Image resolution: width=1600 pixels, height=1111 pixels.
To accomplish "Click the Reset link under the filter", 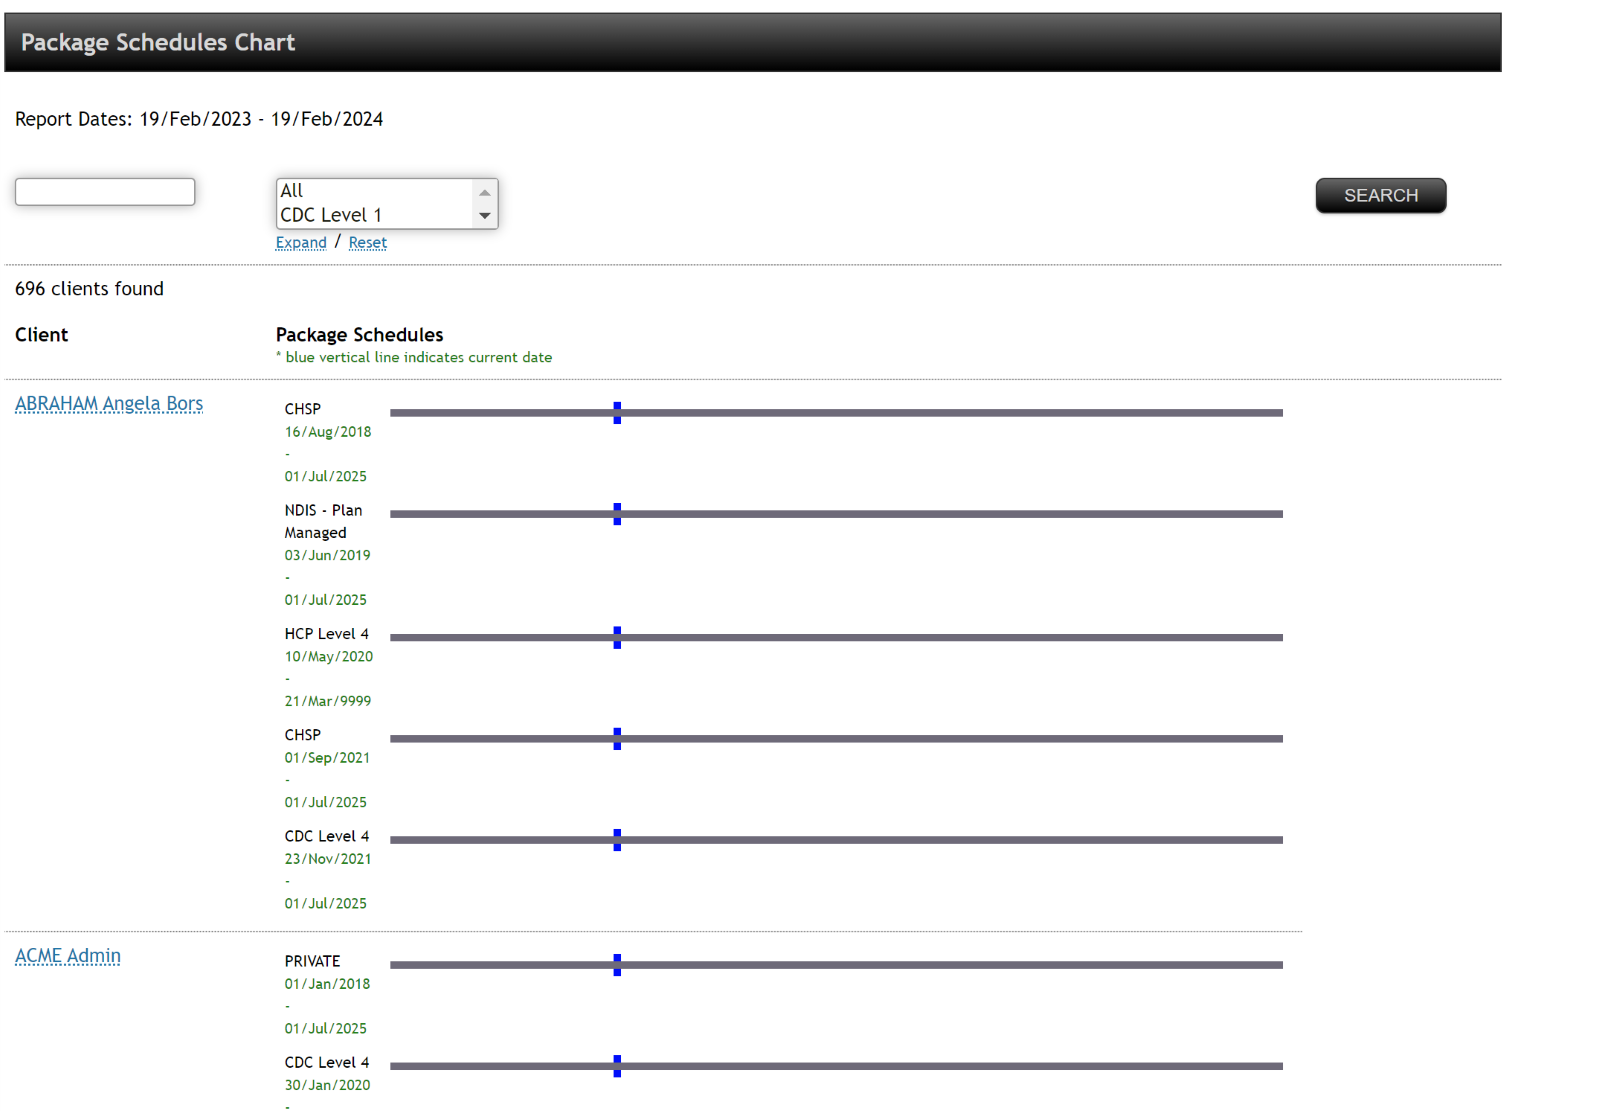I will click(x=367, y=242).
